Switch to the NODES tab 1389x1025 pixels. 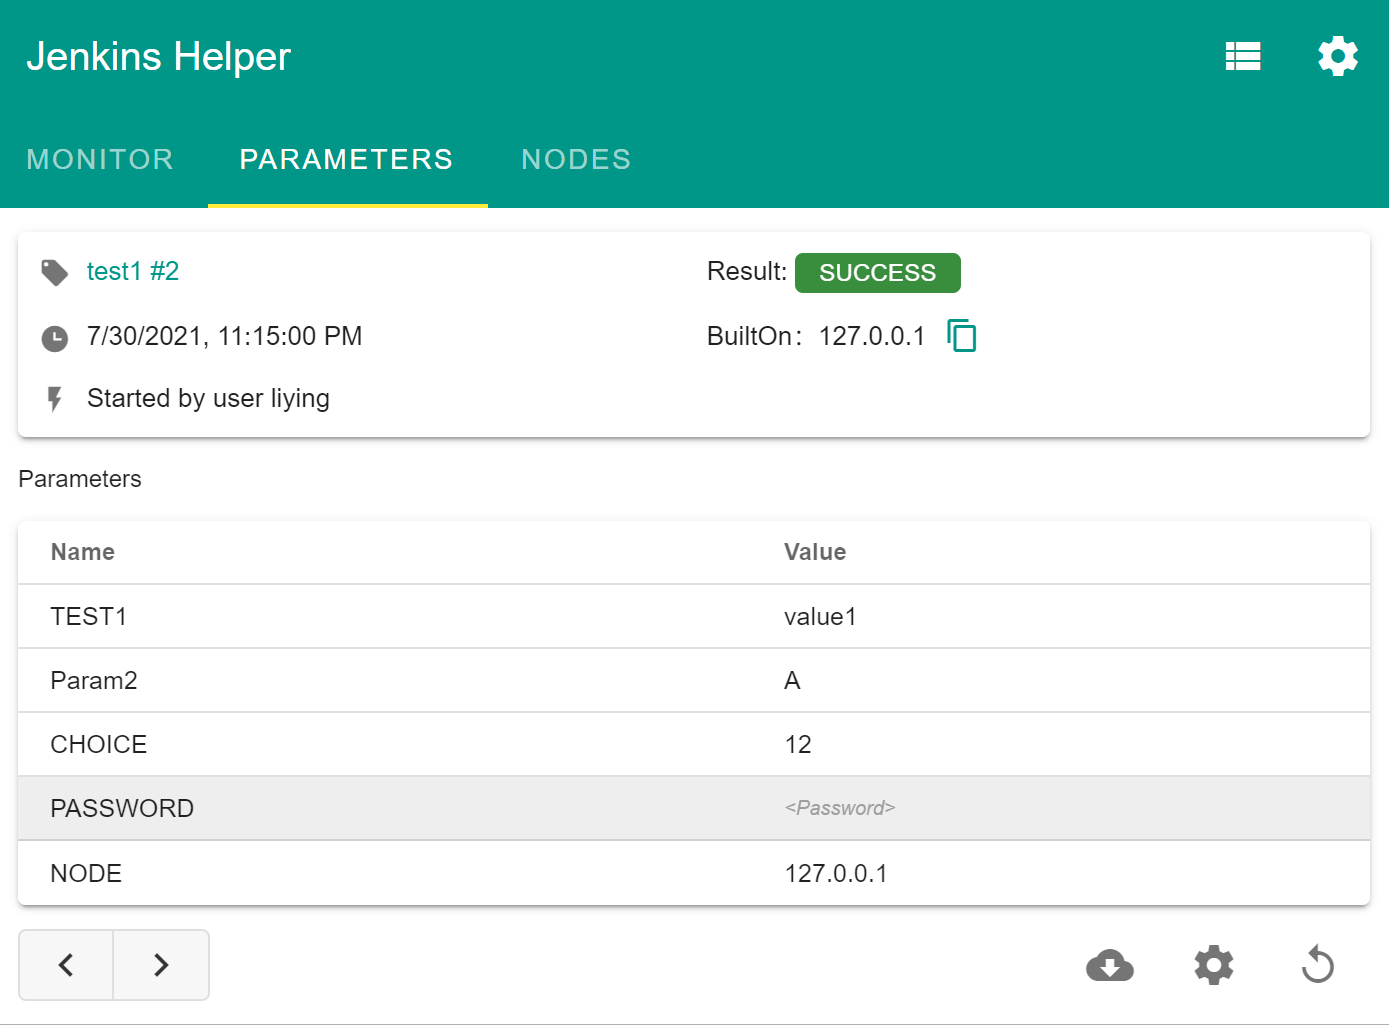coord(576,159)
